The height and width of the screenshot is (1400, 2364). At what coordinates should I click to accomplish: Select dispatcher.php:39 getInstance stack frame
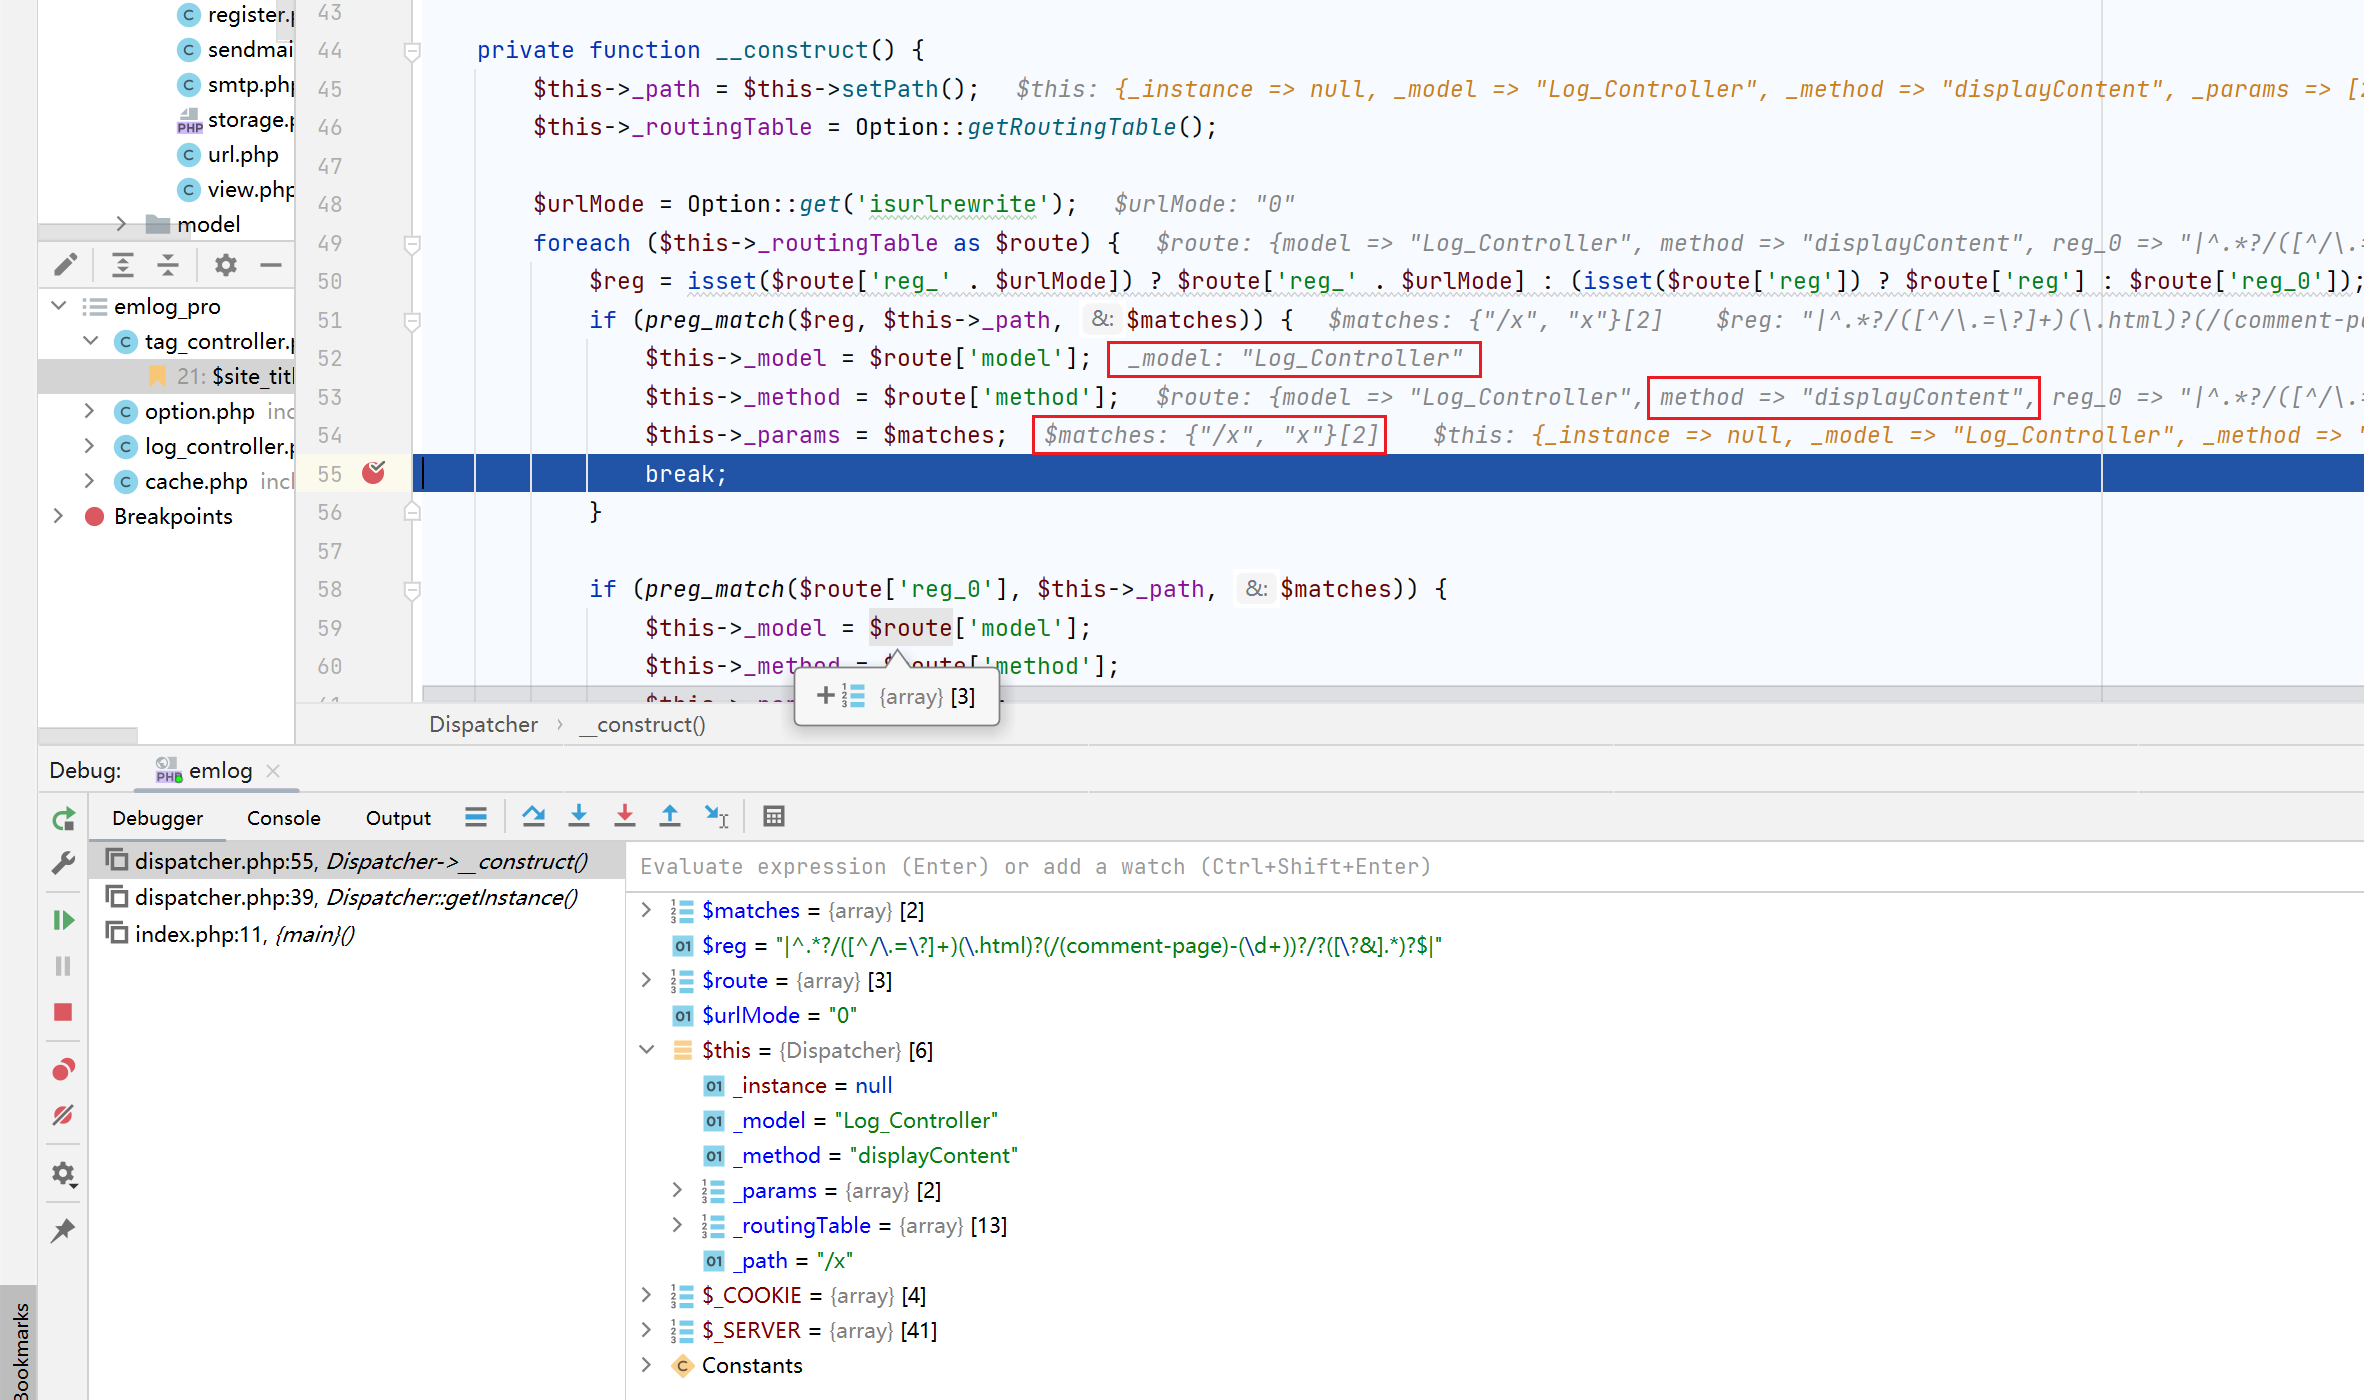click(x=355, y=897)
